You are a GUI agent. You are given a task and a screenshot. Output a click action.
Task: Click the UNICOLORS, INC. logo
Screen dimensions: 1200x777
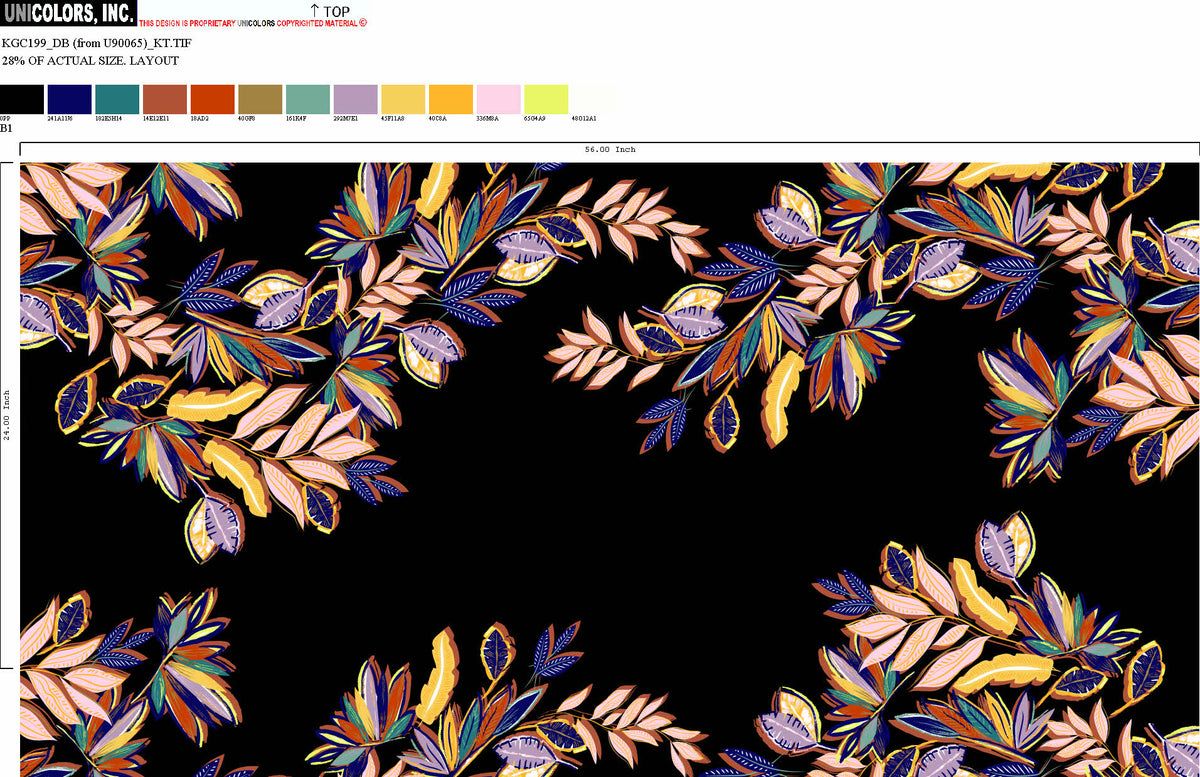(68, 13)
